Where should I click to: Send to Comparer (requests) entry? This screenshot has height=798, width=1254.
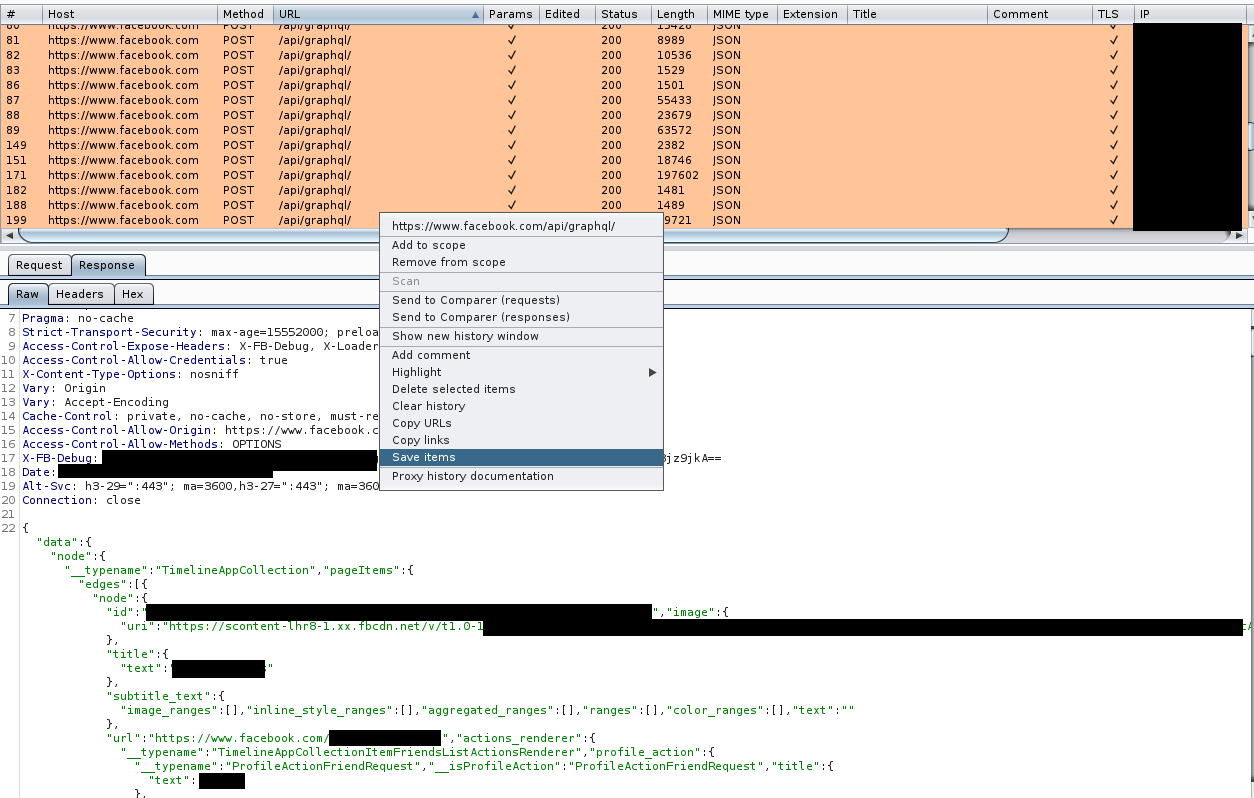pyautogui.click(x=521, y=300)
